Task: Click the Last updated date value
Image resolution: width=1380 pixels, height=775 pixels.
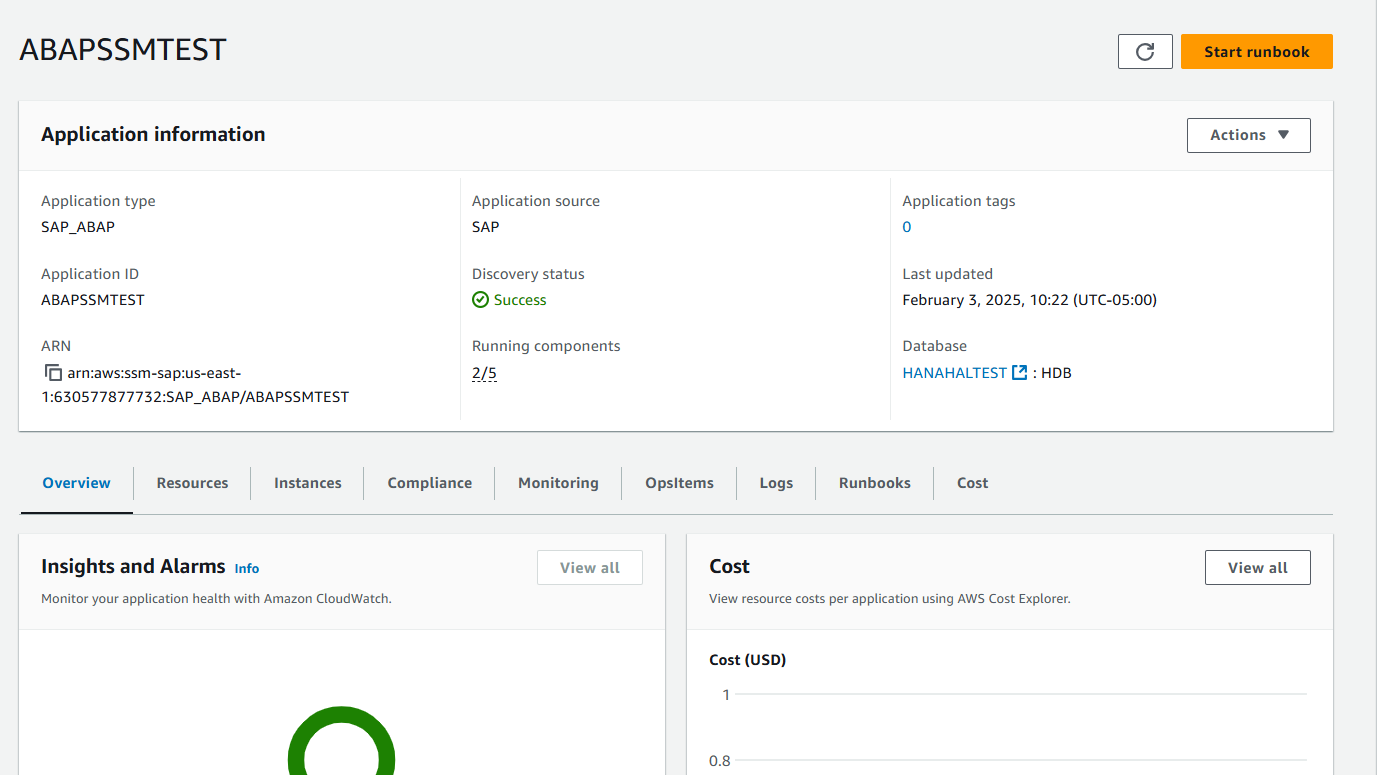Action: pyautogui.click(x=1029, y=300)
